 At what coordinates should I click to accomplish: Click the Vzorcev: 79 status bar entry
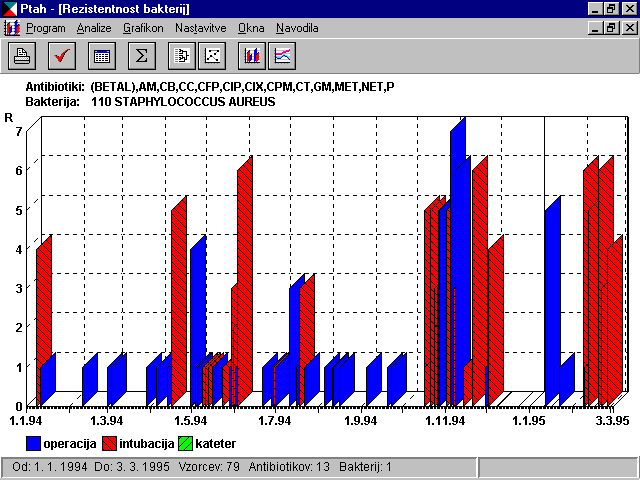coord(209,467)
